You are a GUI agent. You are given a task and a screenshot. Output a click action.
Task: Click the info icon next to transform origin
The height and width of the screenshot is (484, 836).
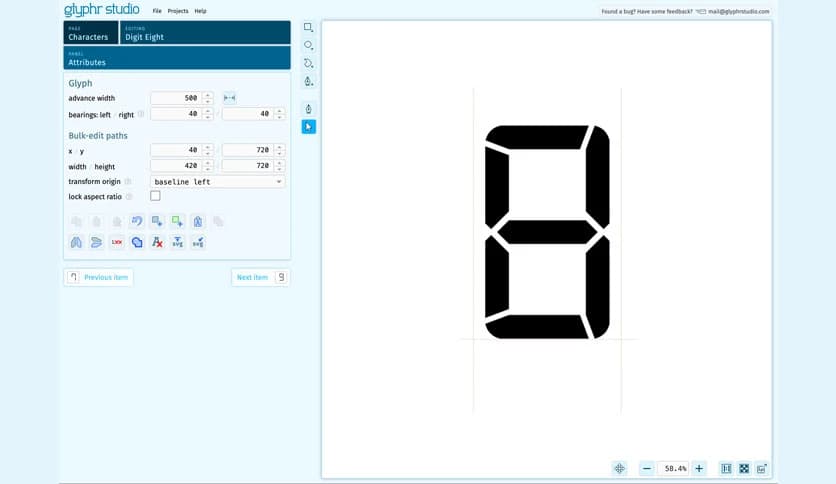click(x=127, y=182)
